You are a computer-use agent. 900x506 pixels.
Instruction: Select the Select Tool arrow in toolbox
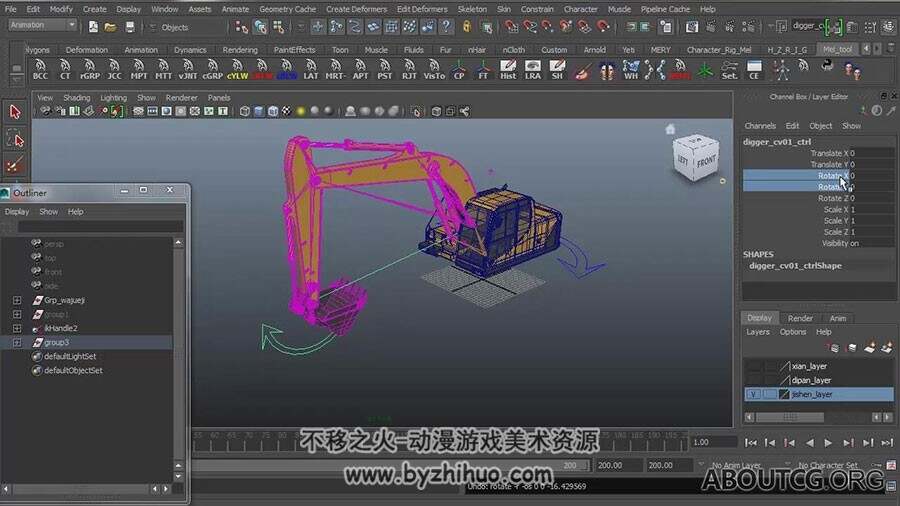pyautogui.click(x=15, y=111)
